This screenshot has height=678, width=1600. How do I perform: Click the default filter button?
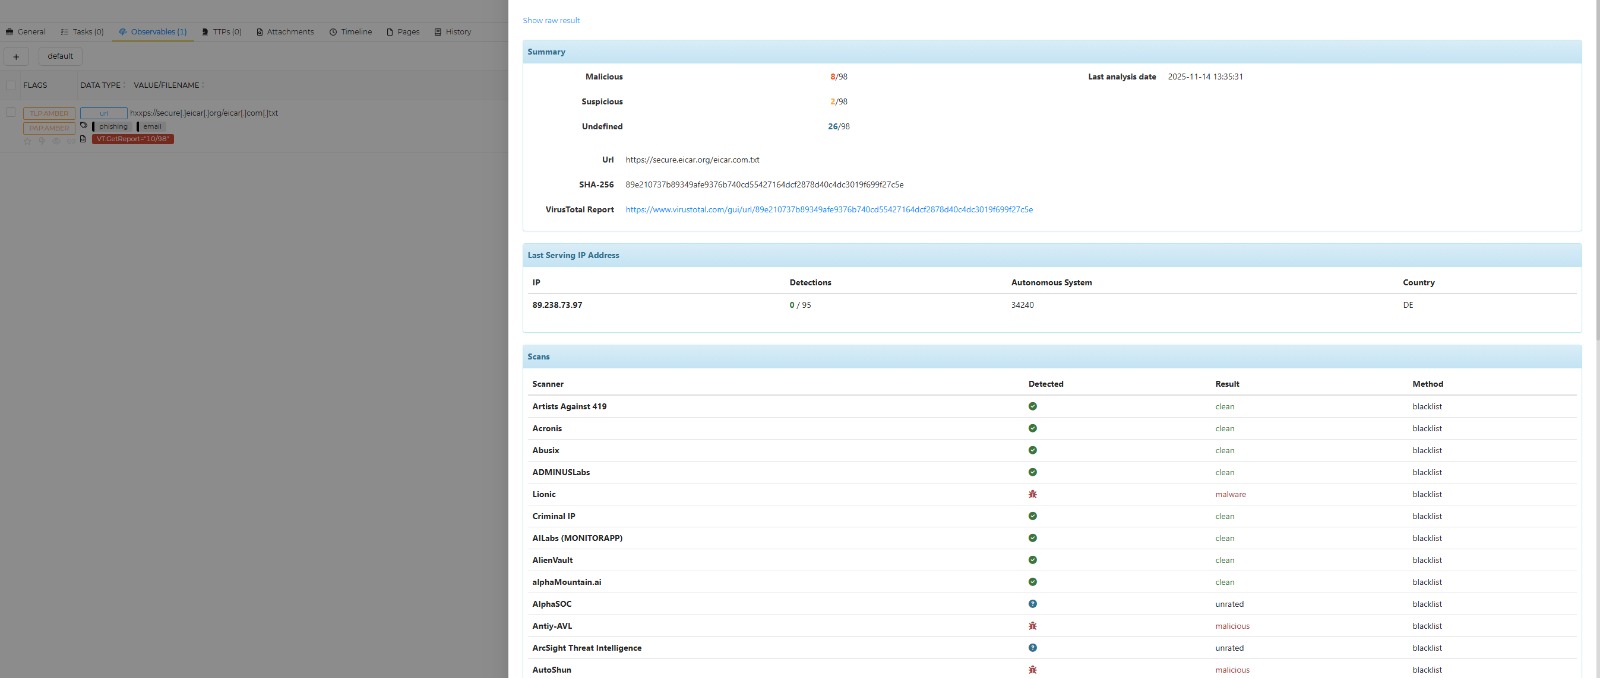60,57
